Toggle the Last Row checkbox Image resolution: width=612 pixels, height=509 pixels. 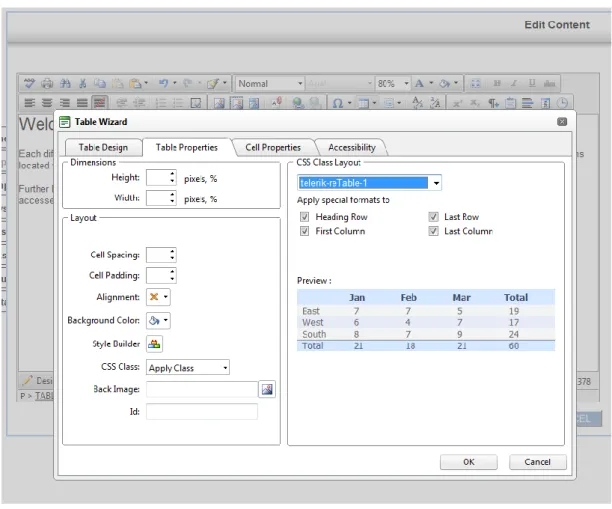tap(433, 217)
